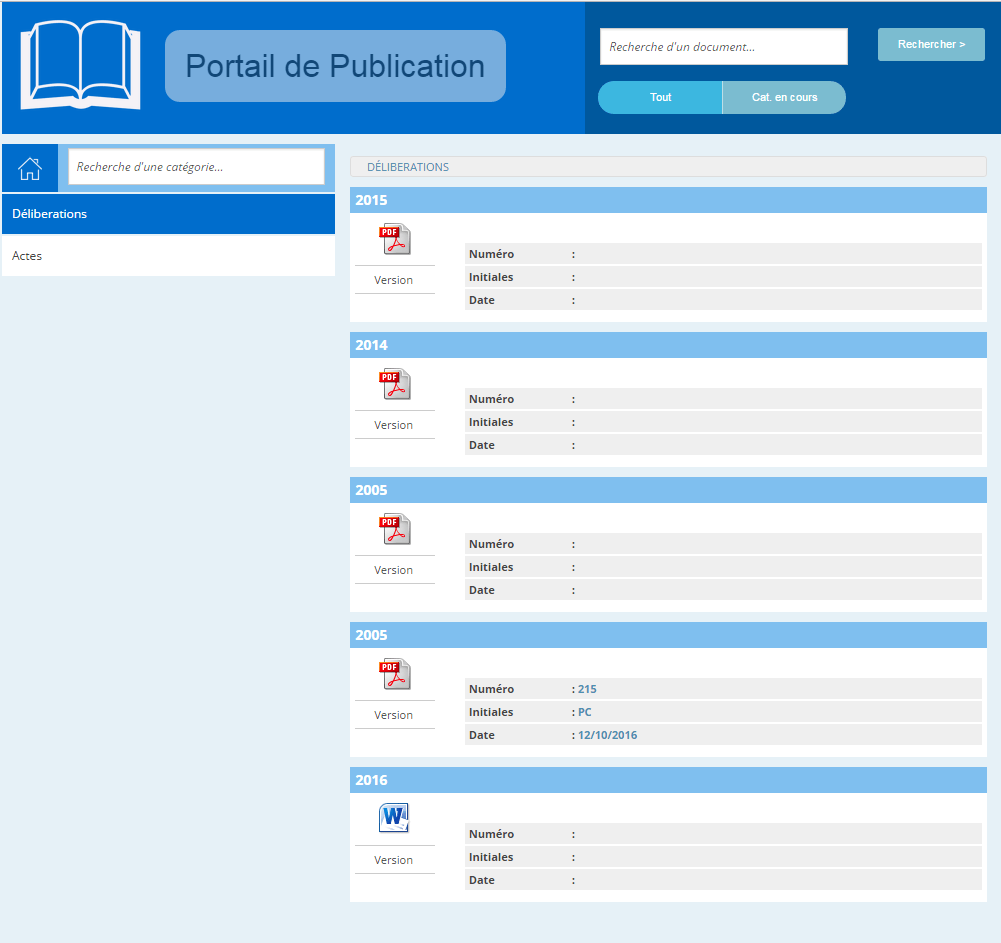Image resolution: width=1001 pixels, height=943 pixels.
Task: Click the date value "12/10/2016"
Action: [x=607, y=735]
